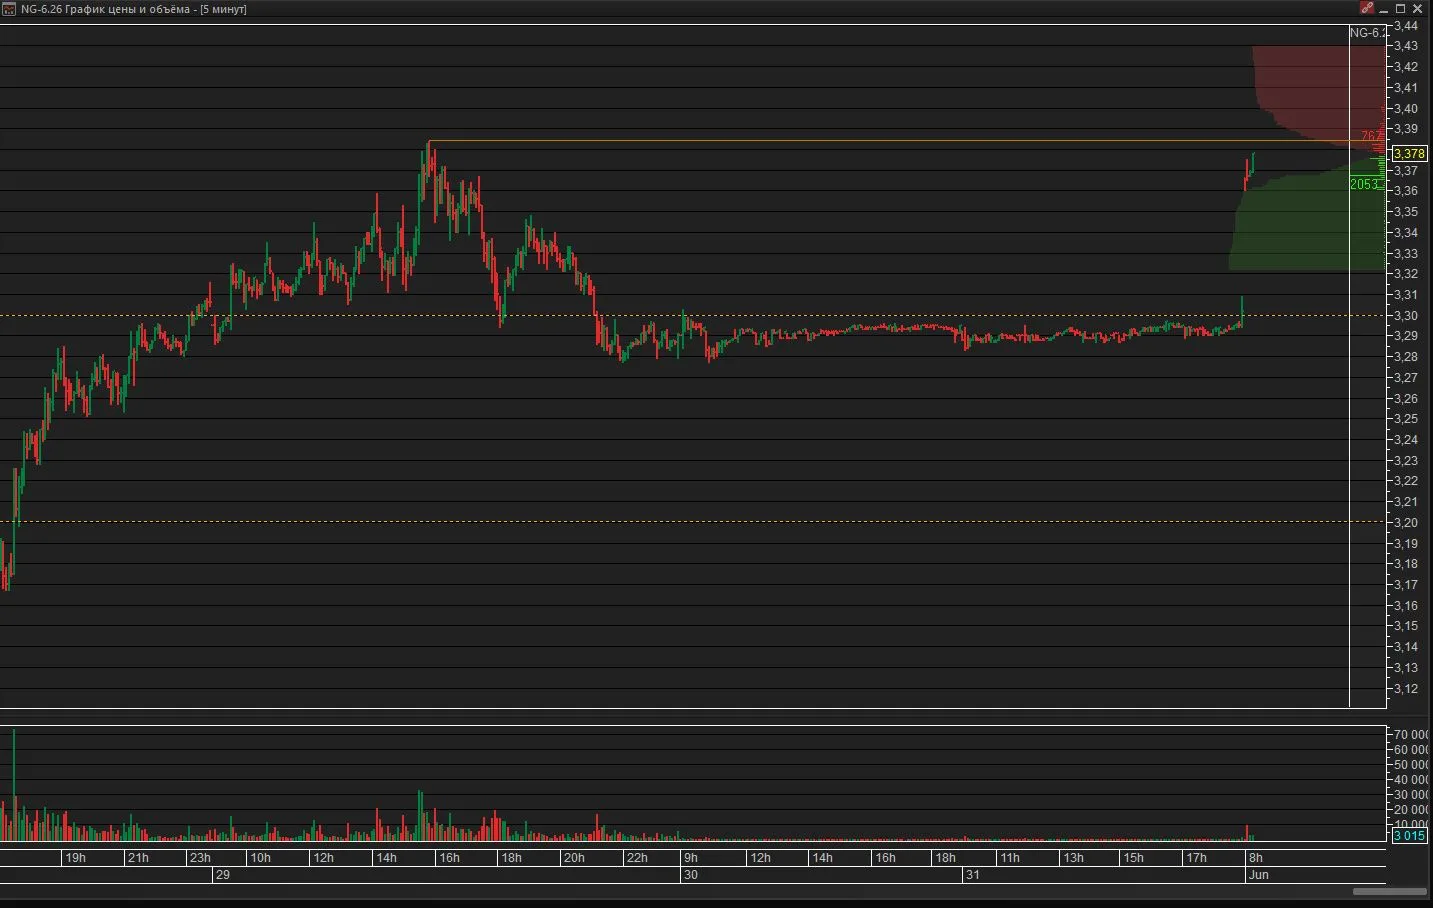The image size is (1433, 908).
Task: Click the 3,17 price axis label
Action: pos(1406,585)
